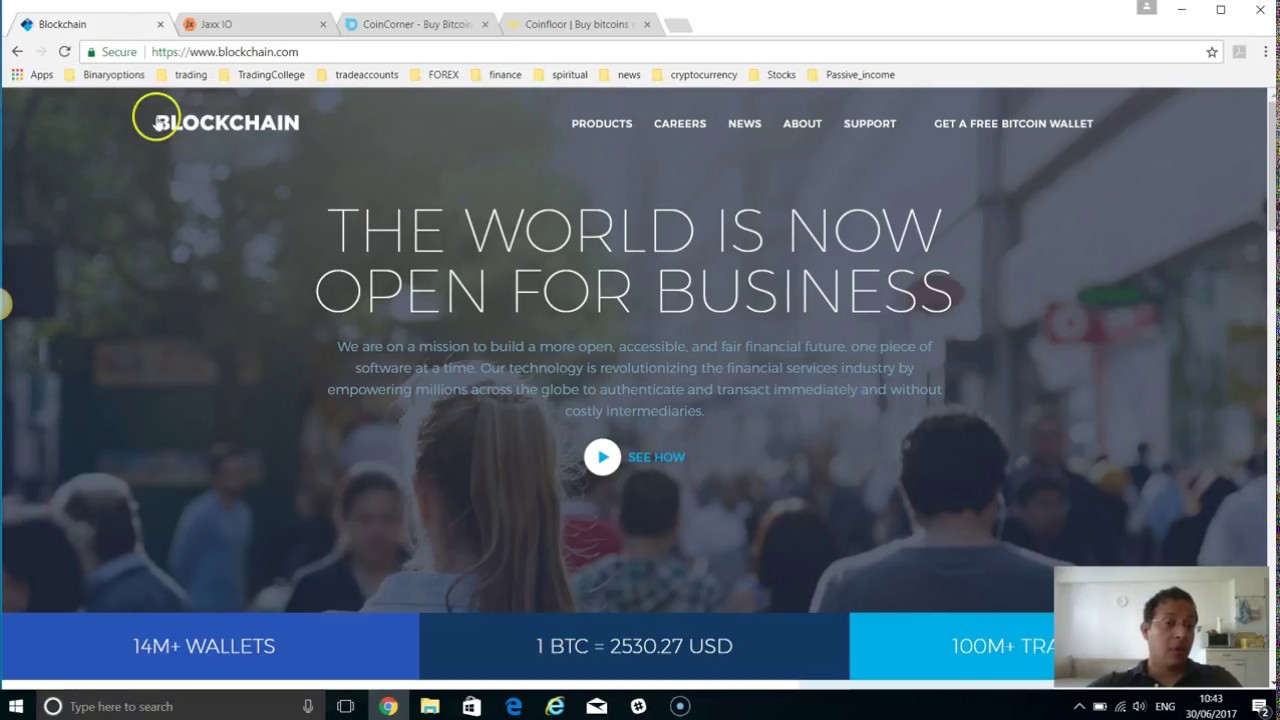Open the Stocks bookmark folder
Image resolution: width=1280 pixels, height=720 pixels.
point(771,75)
